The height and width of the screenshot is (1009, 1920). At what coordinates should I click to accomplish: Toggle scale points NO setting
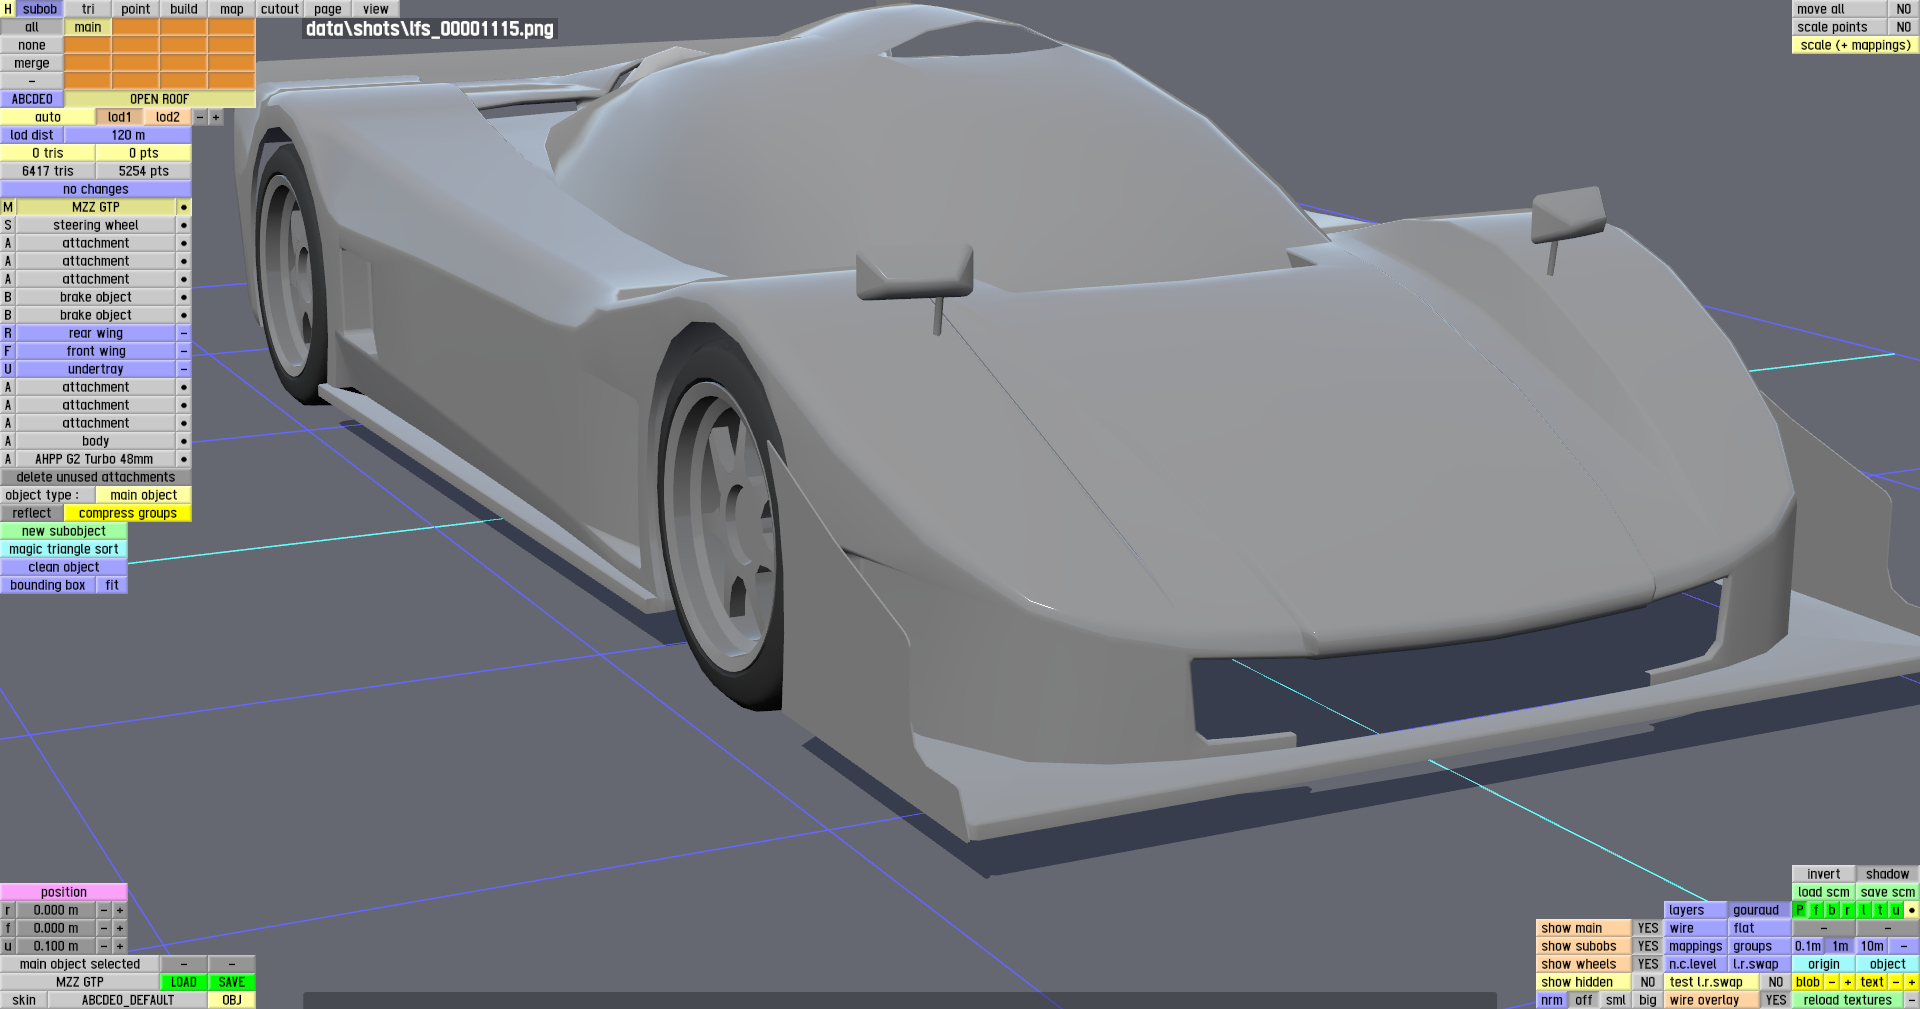[1904, 27]
